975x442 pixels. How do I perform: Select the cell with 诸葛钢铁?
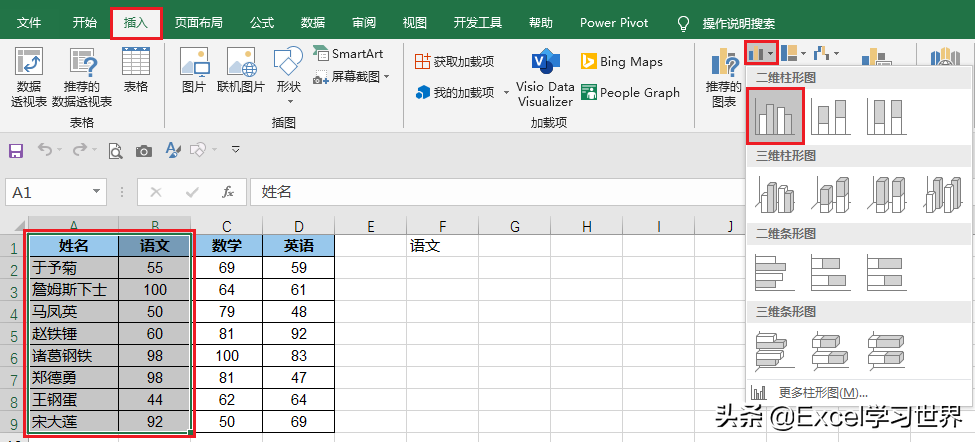pos(73,356)
